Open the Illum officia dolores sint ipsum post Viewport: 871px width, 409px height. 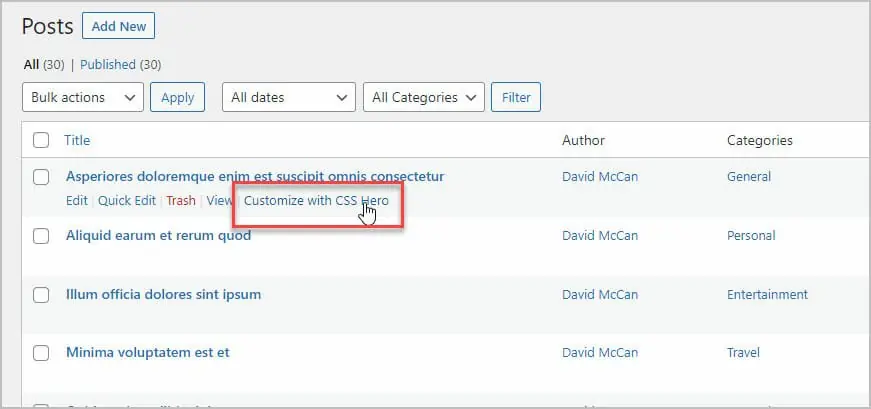pos(163,295)
